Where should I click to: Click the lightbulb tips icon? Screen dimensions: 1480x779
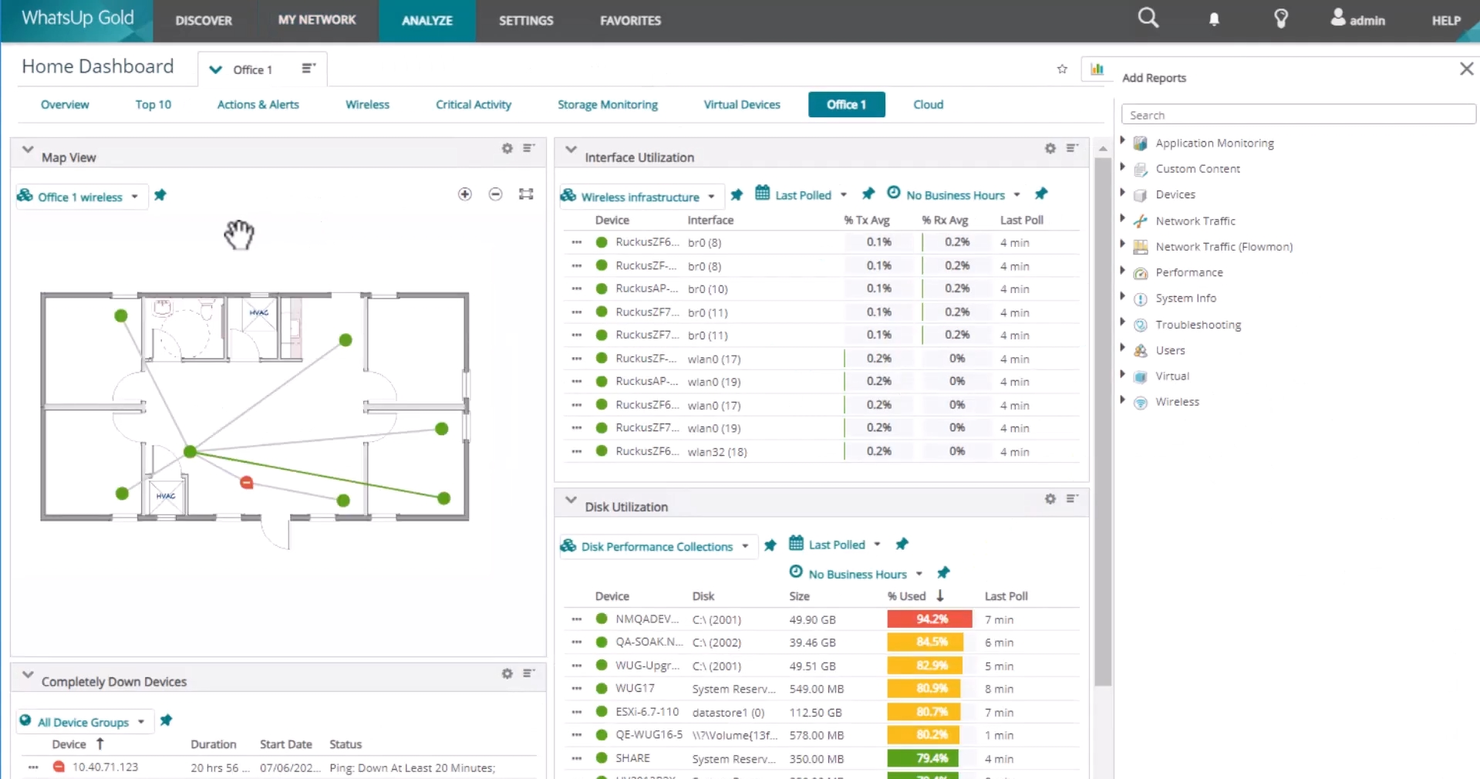1281,19
